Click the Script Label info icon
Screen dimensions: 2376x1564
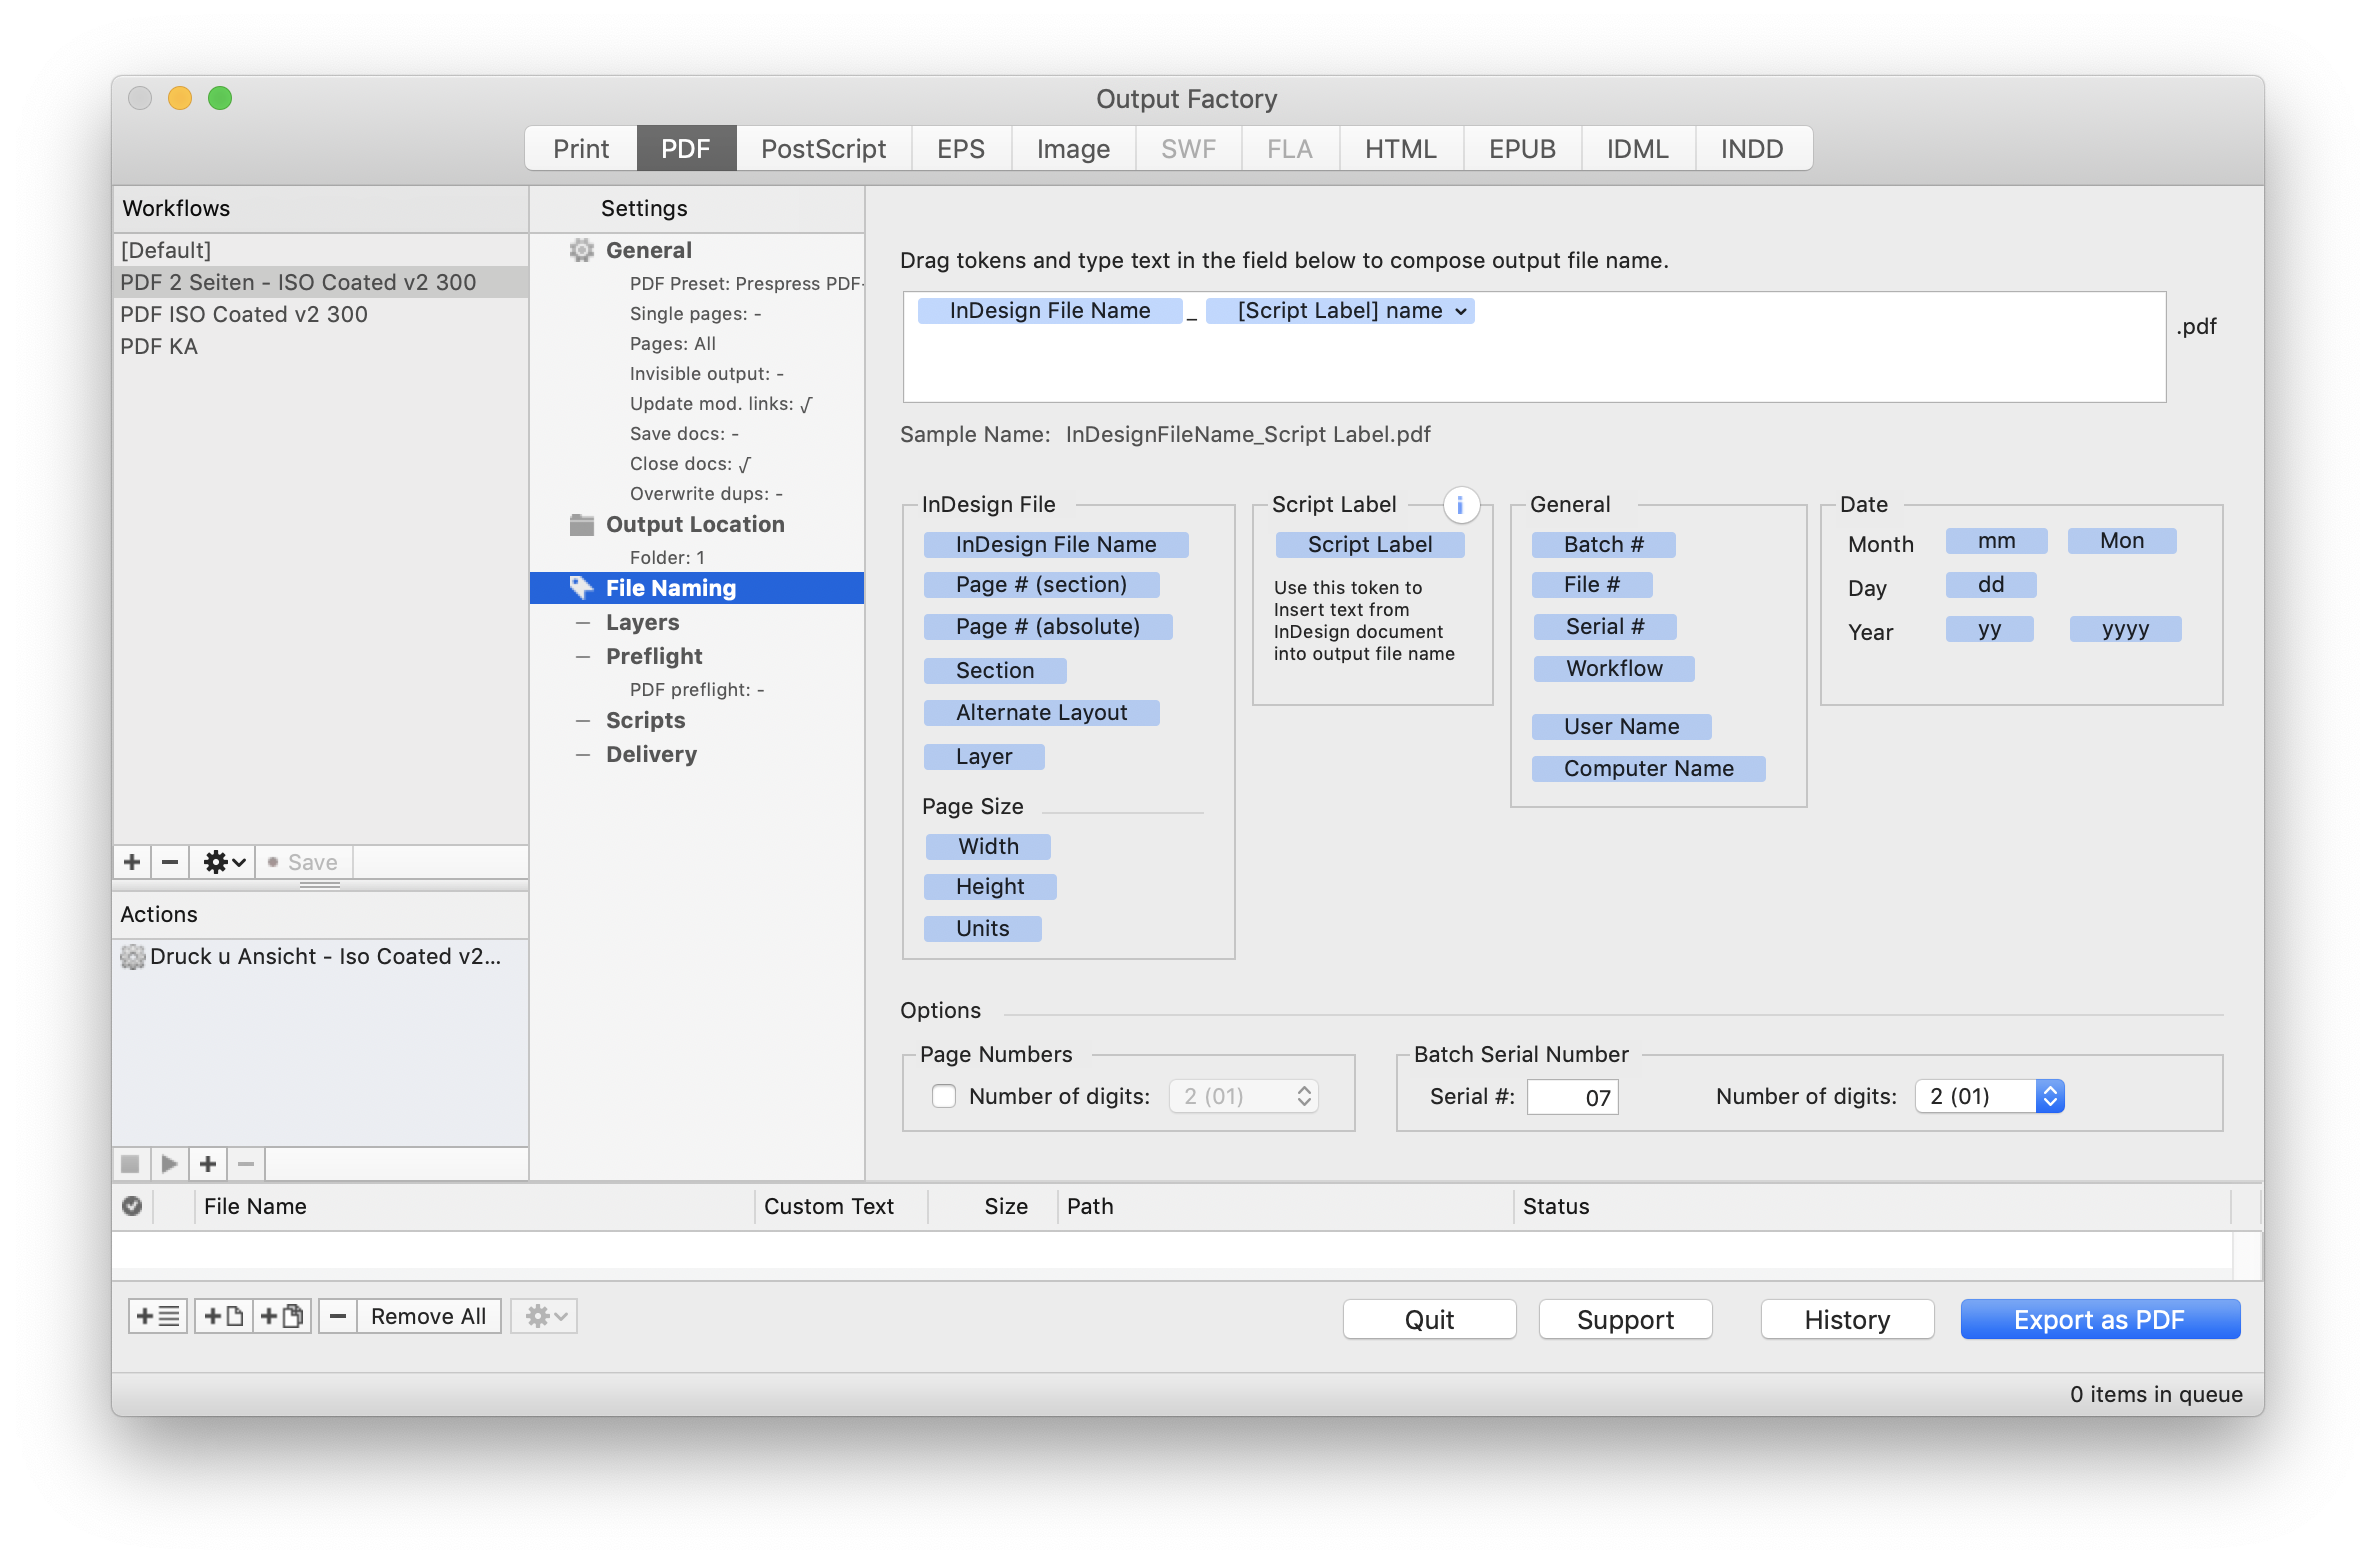pos(1460,505)
